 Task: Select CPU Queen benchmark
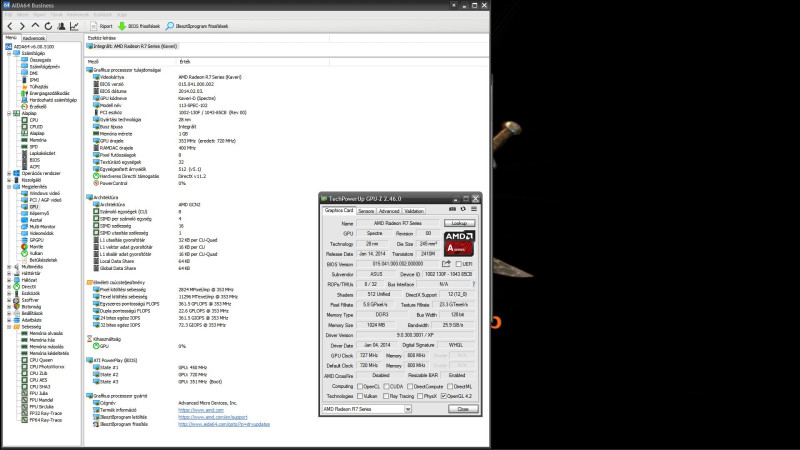tap(41, 360)
